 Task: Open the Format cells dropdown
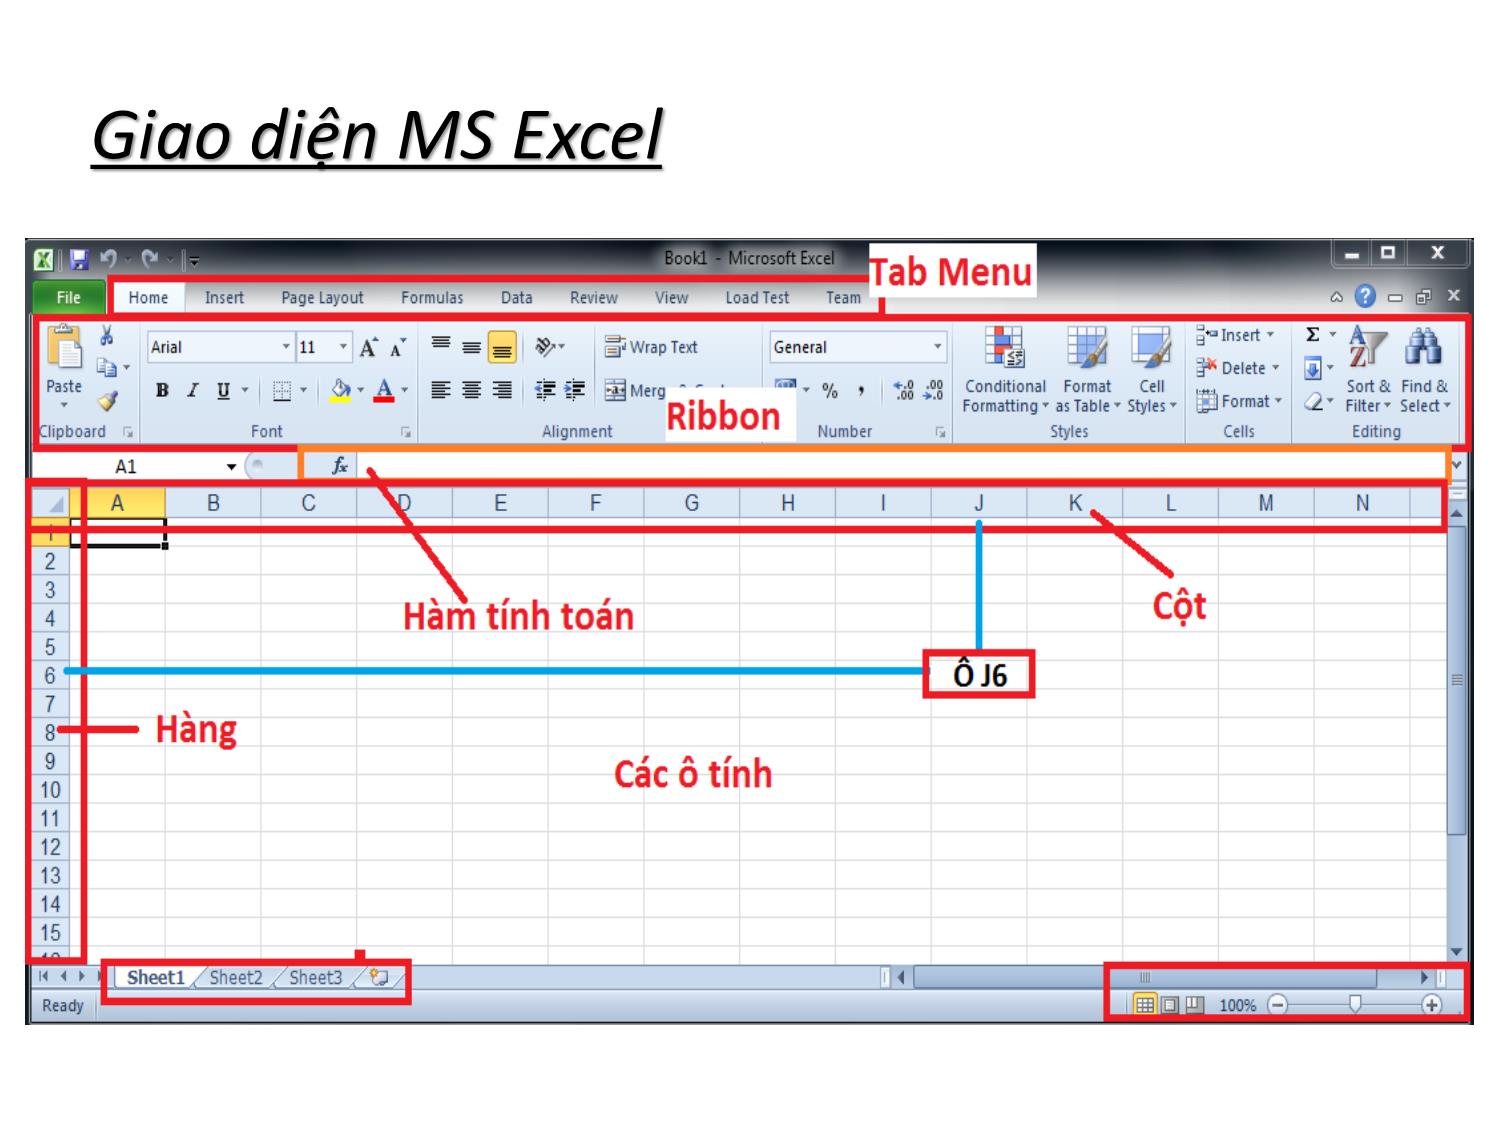(x=1239, y=401)
